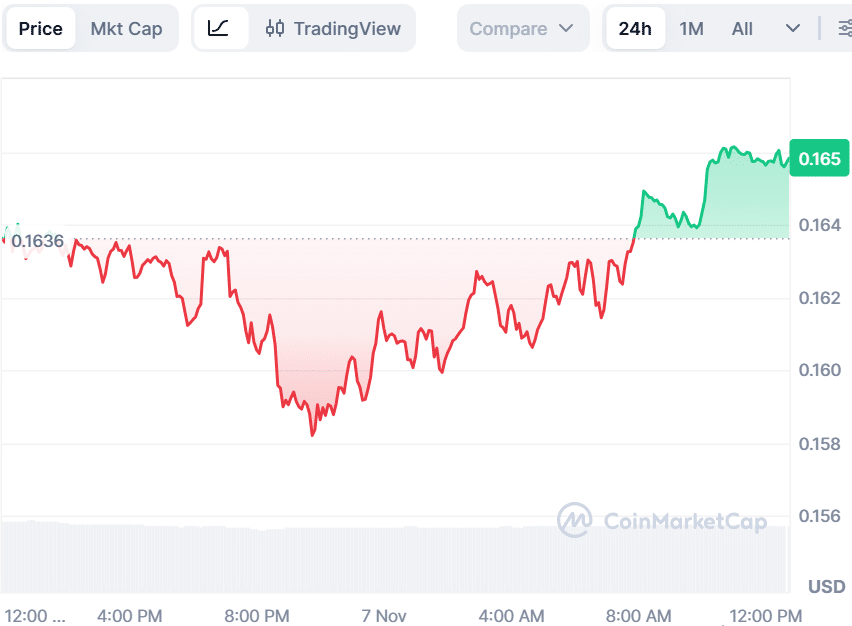The image size is (852, 626).
Task: Switch to the Mkt Cap tab
Action: [x=126, y=28]
